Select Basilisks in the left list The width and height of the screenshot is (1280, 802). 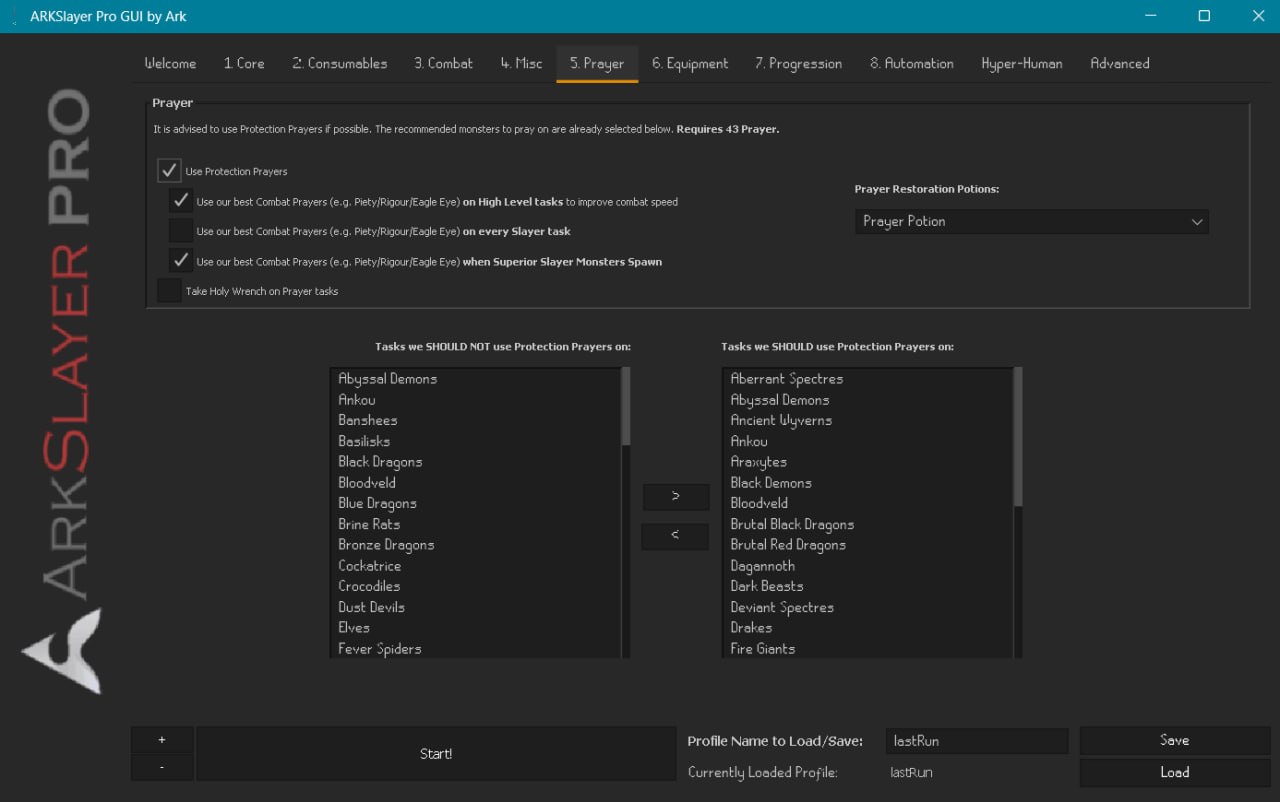pos(476,441)
